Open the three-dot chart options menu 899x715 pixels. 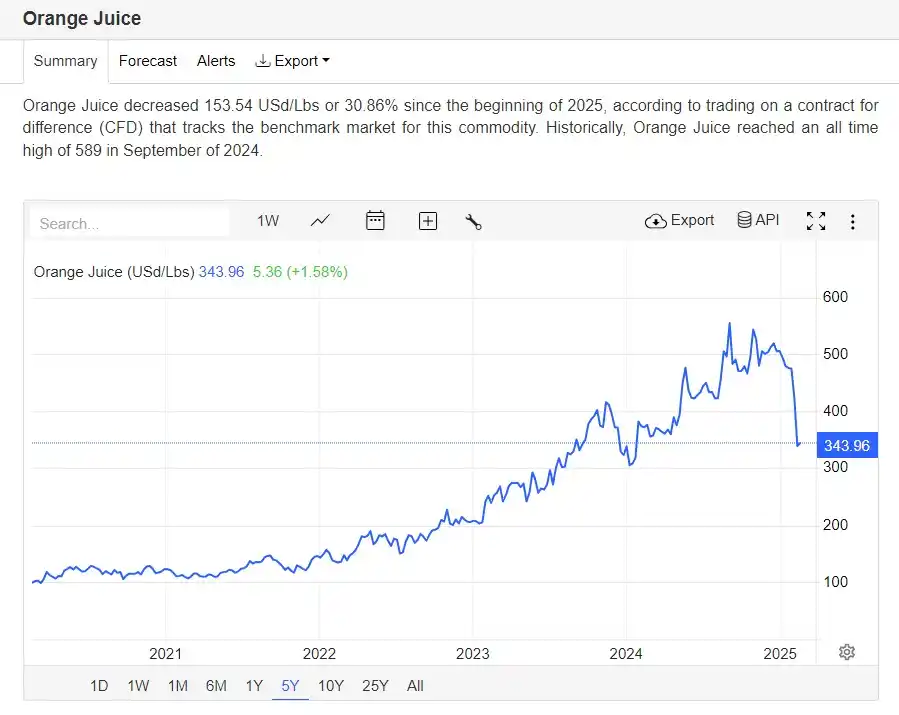[852, 221]
